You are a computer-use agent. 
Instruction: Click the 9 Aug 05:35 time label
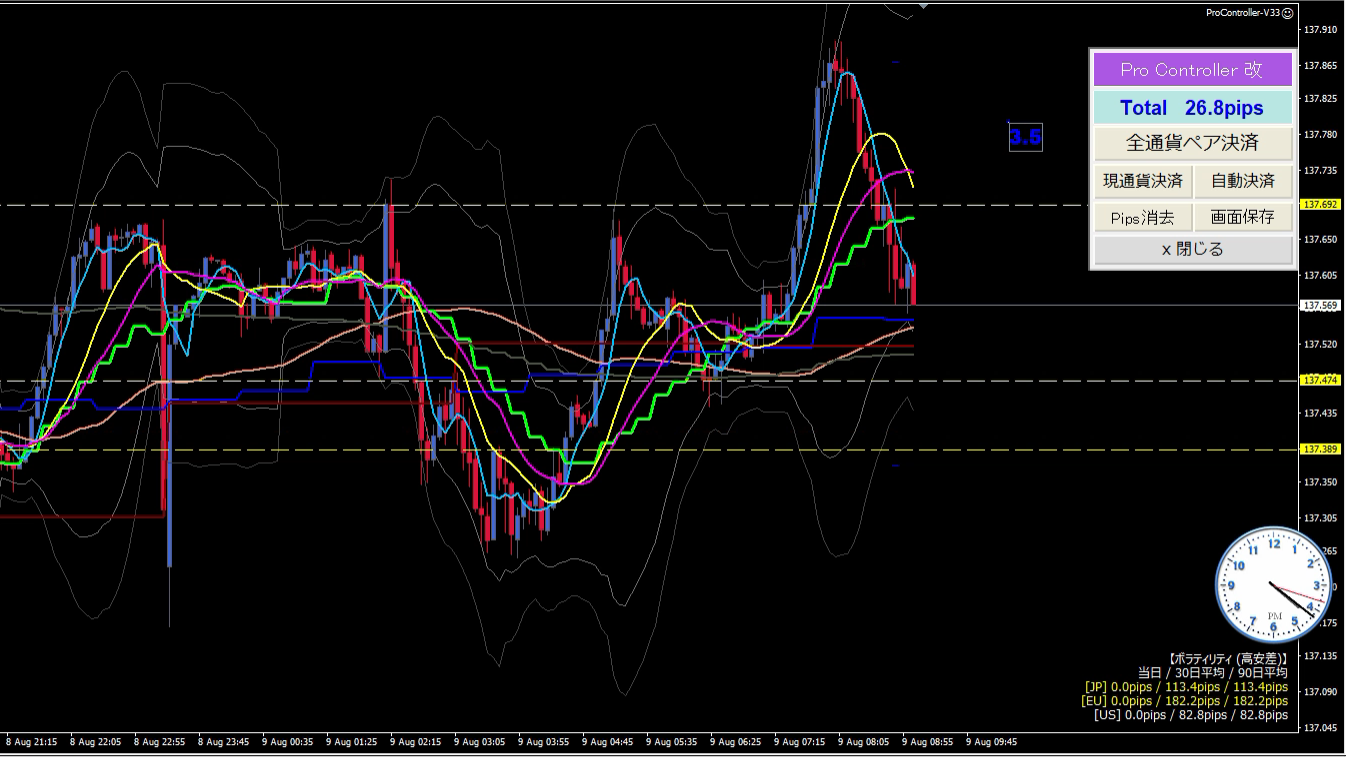(671, 742)
